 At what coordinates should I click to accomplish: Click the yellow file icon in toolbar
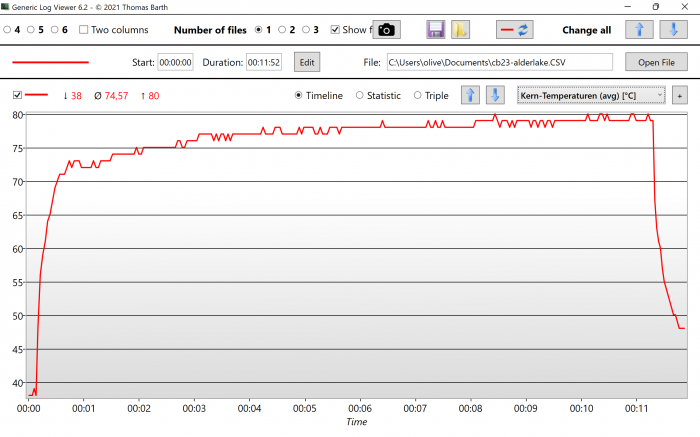460,30
